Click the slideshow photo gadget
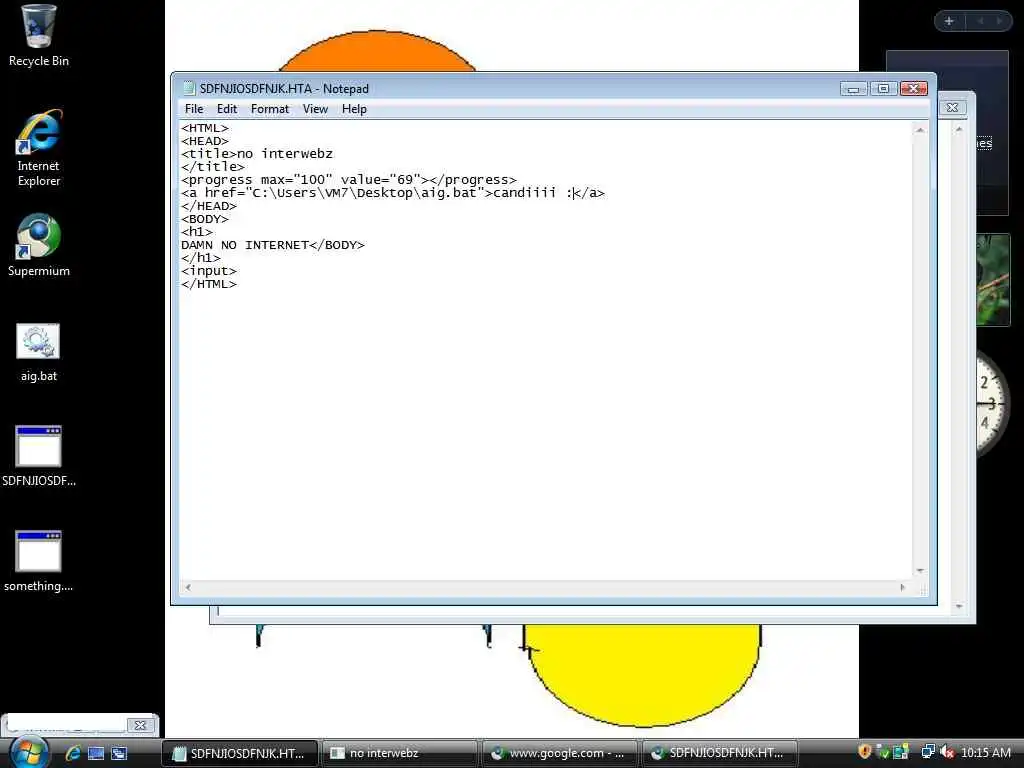 click(993, 280)
